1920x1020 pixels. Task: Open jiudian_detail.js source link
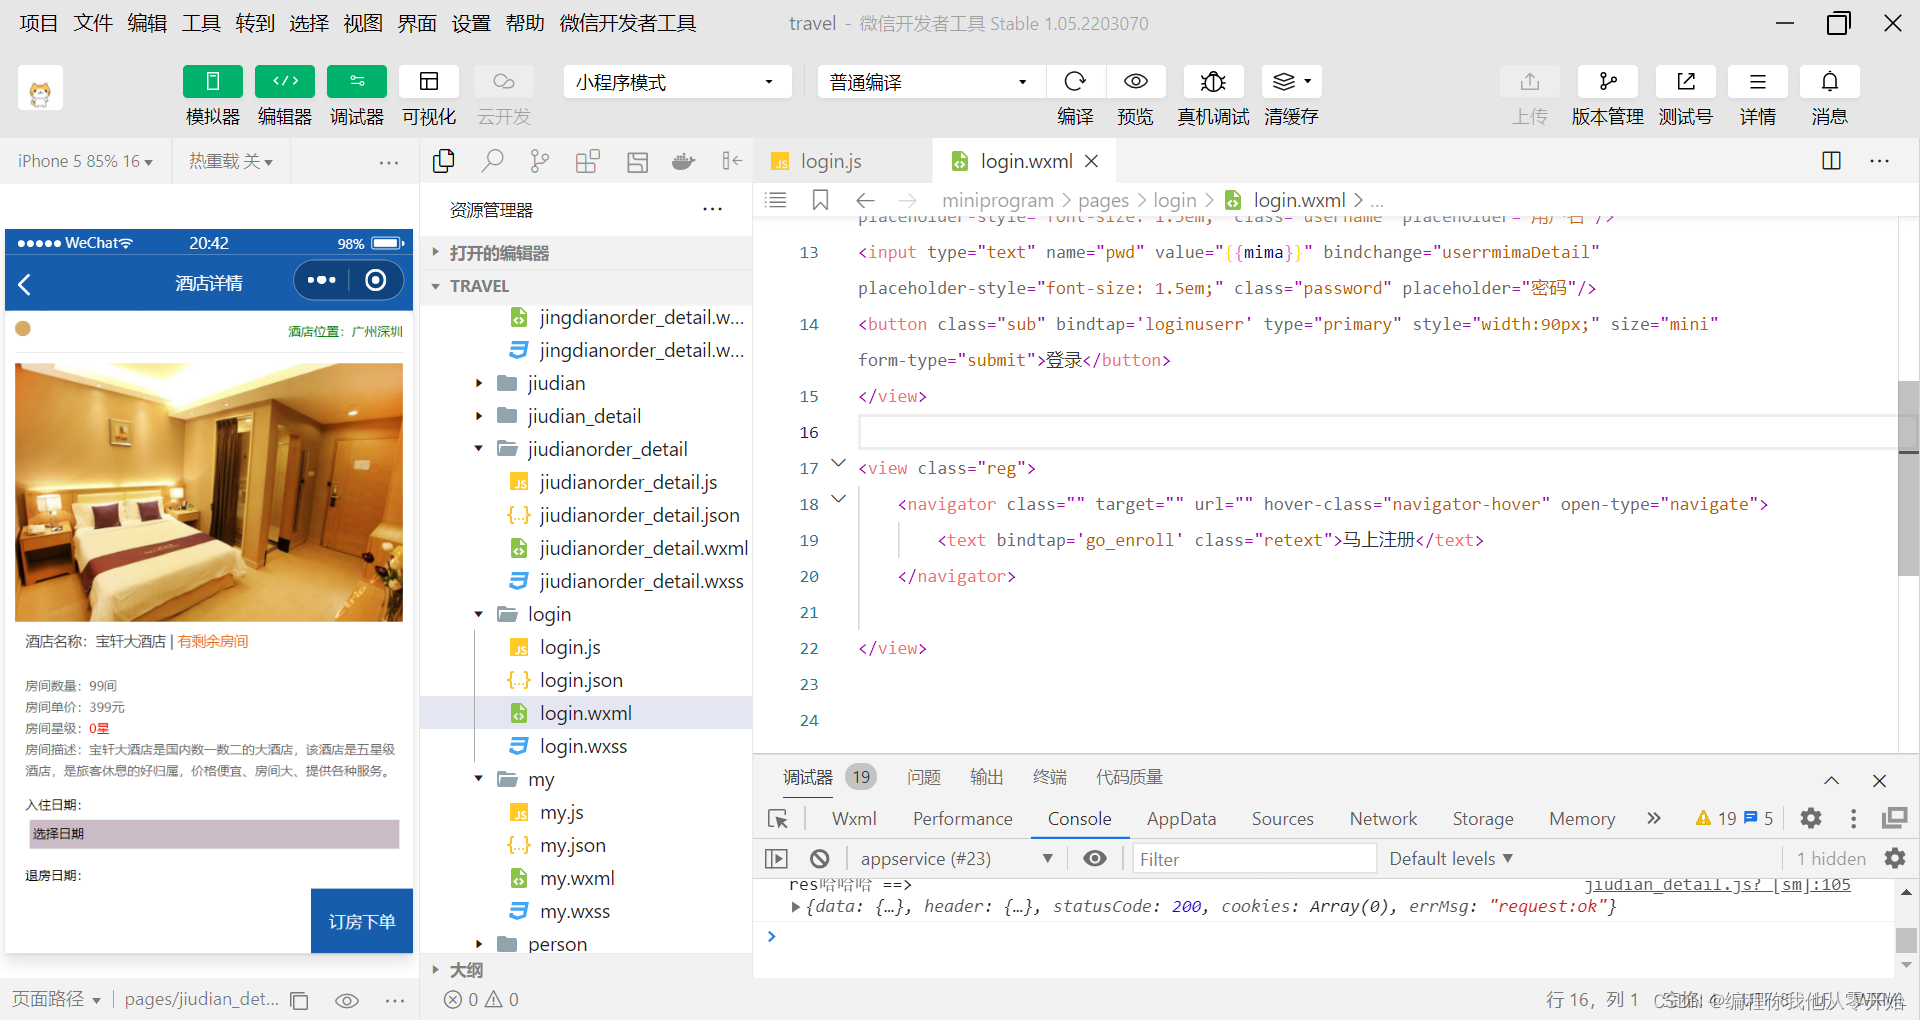click(x=1718, y=885)
